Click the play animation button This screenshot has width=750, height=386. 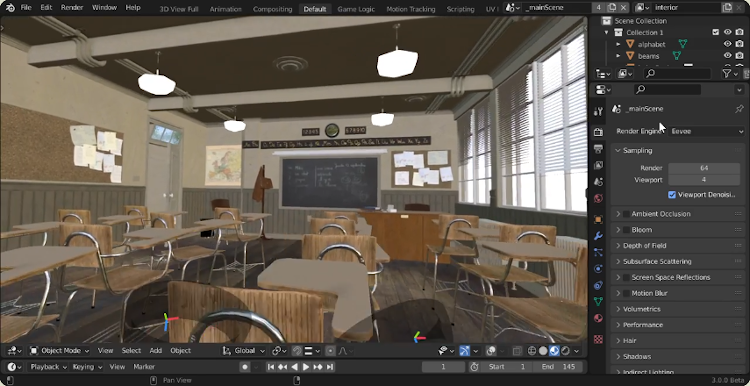(x=306, y=367)
